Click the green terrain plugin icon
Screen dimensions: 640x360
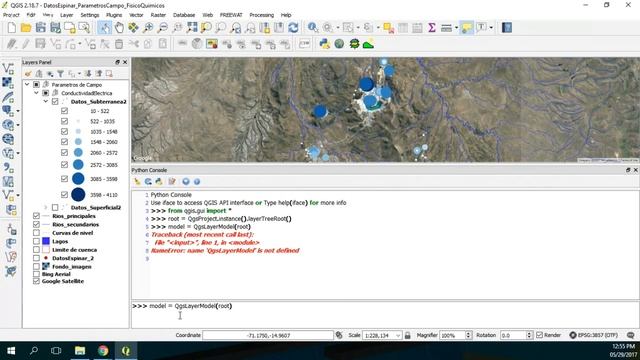(x=368, y=44)
